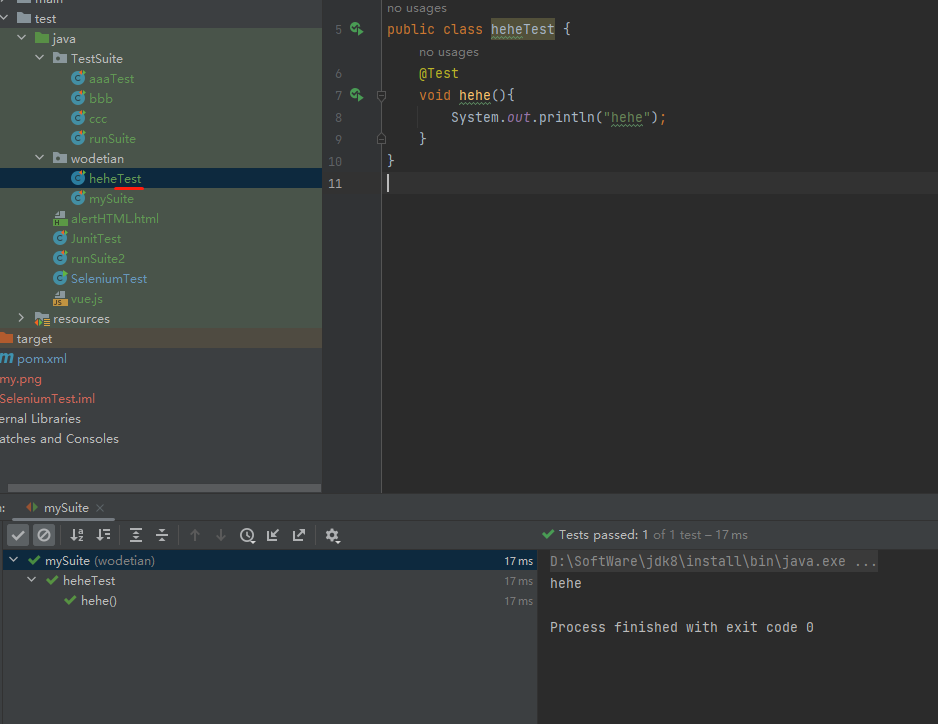
Task: Open test history with the clock icon
Action: click(246, 535)
